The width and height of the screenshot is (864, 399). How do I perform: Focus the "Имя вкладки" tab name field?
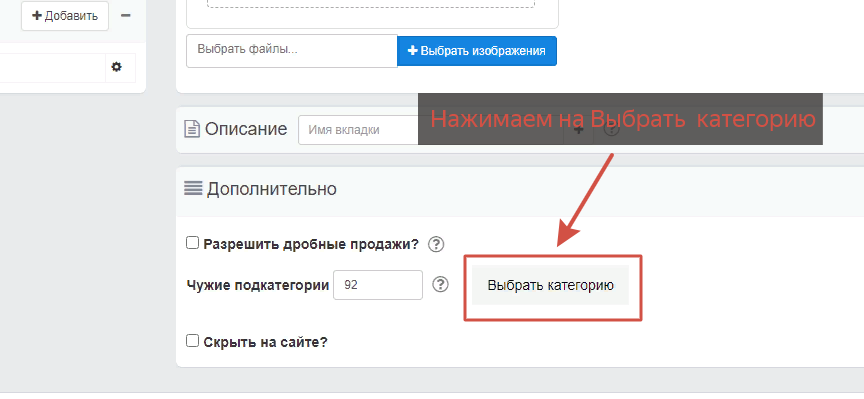[358, 130]
